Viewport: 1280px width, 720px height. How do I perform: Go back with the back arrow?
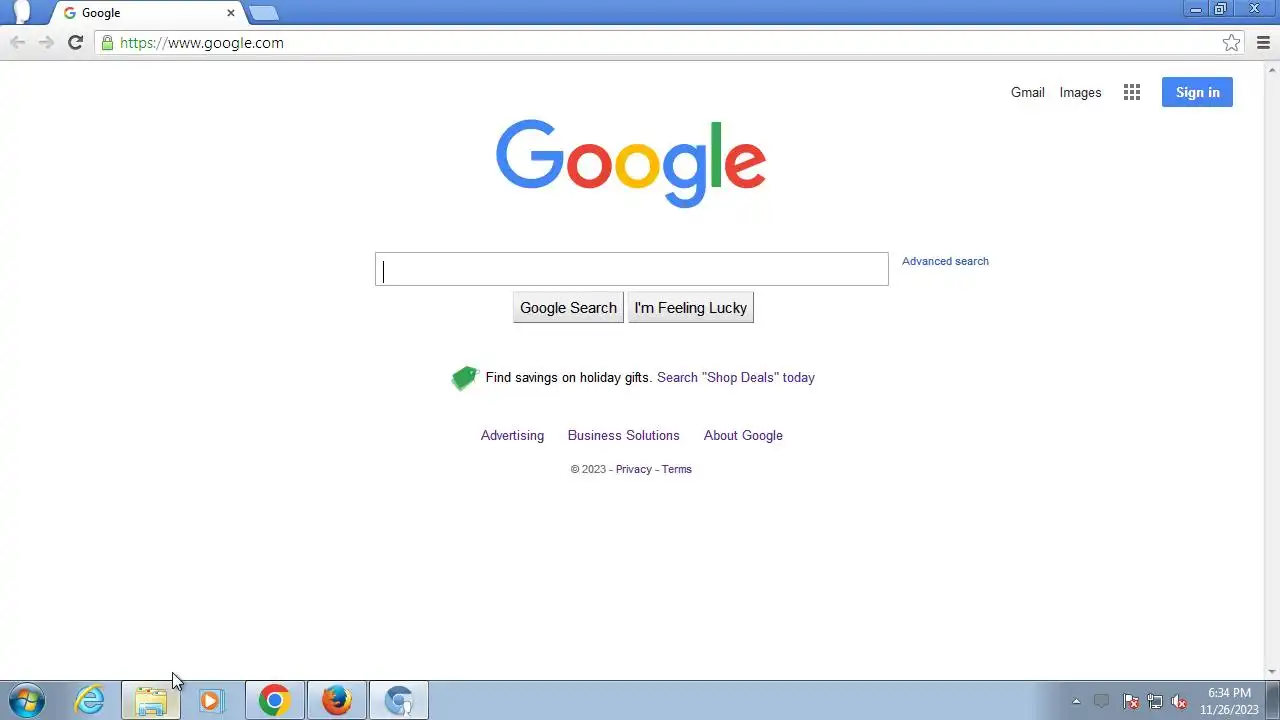17,42
